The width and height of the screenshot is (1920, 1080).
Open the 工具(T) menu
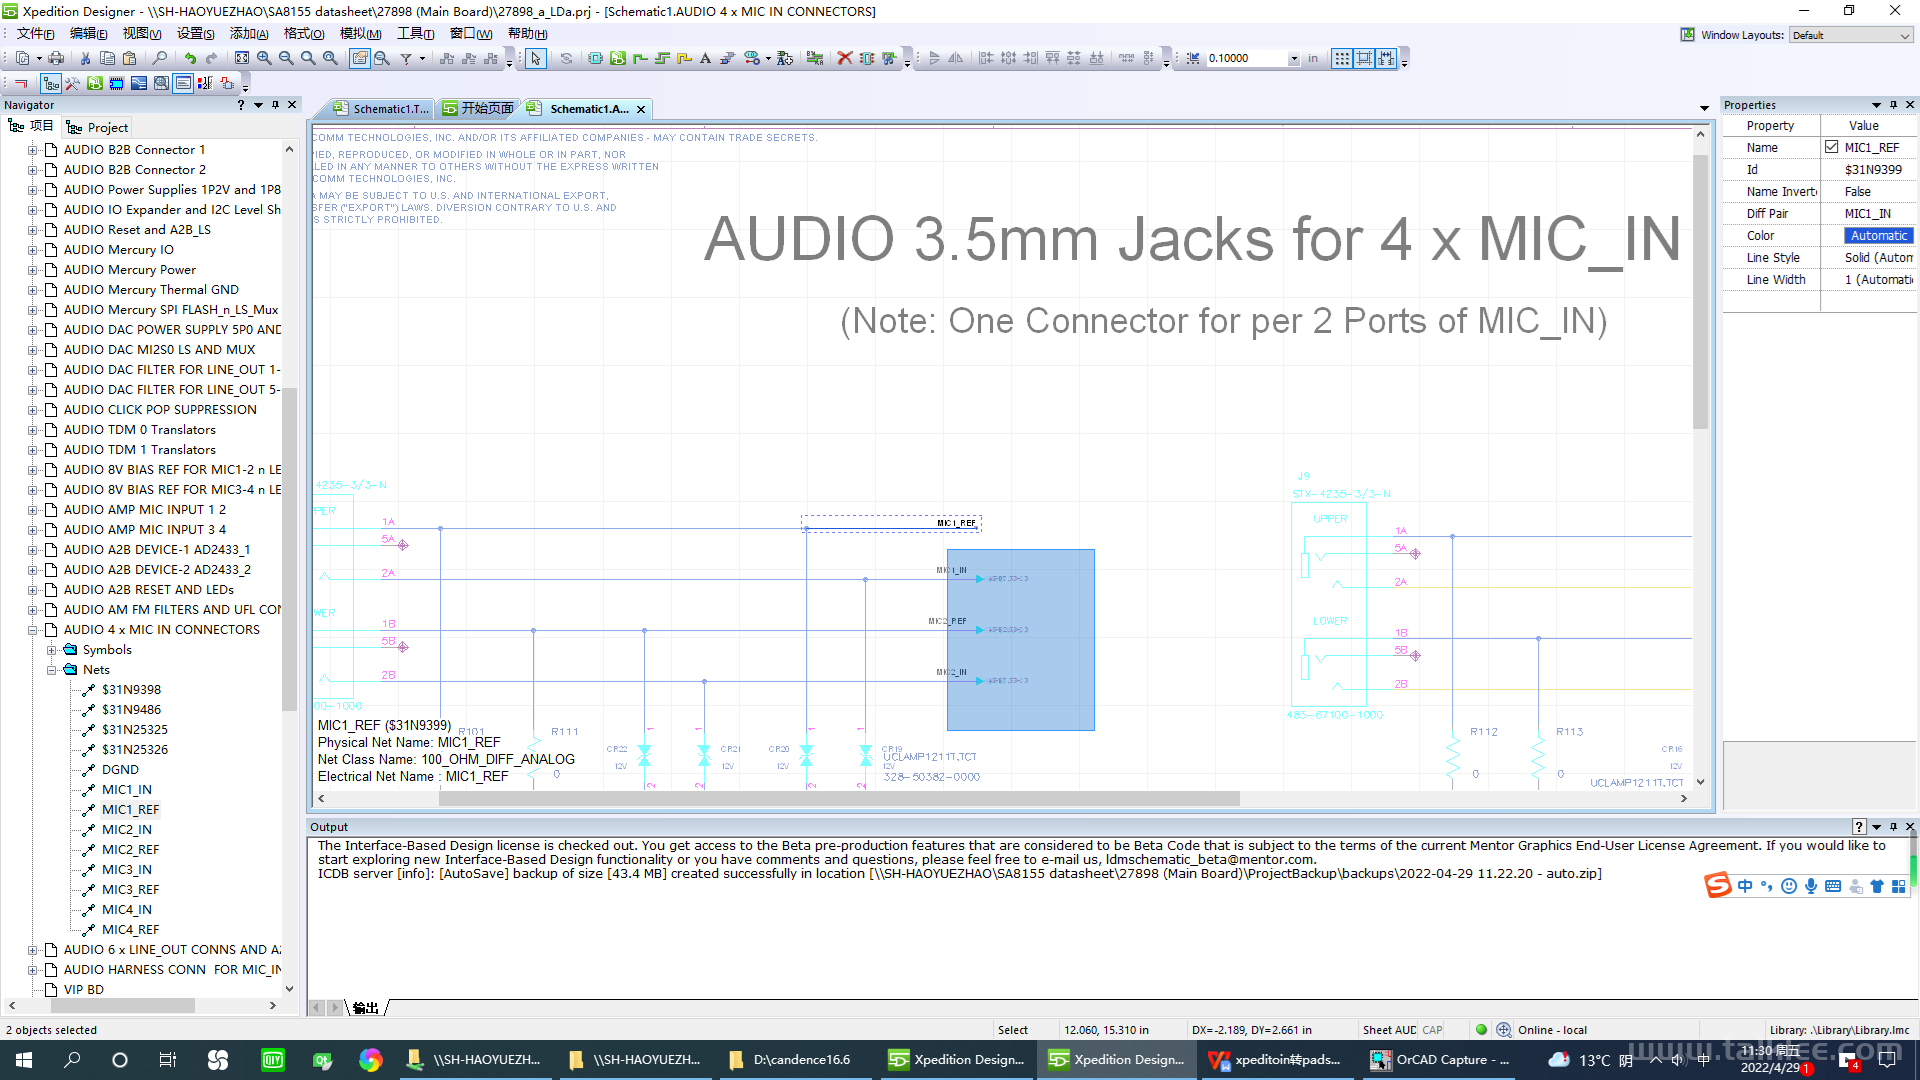point(416,34)
